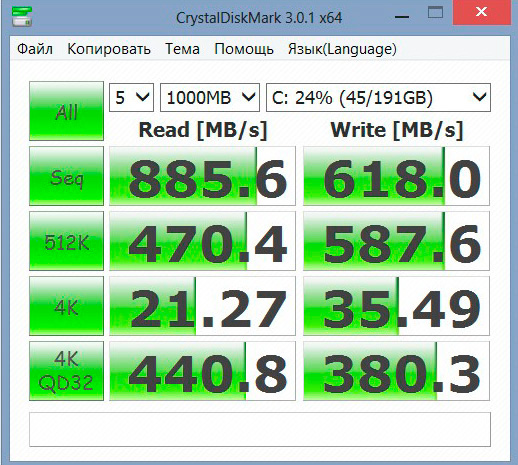Maximize the CrystalDiskMark window

coord(435,13)
